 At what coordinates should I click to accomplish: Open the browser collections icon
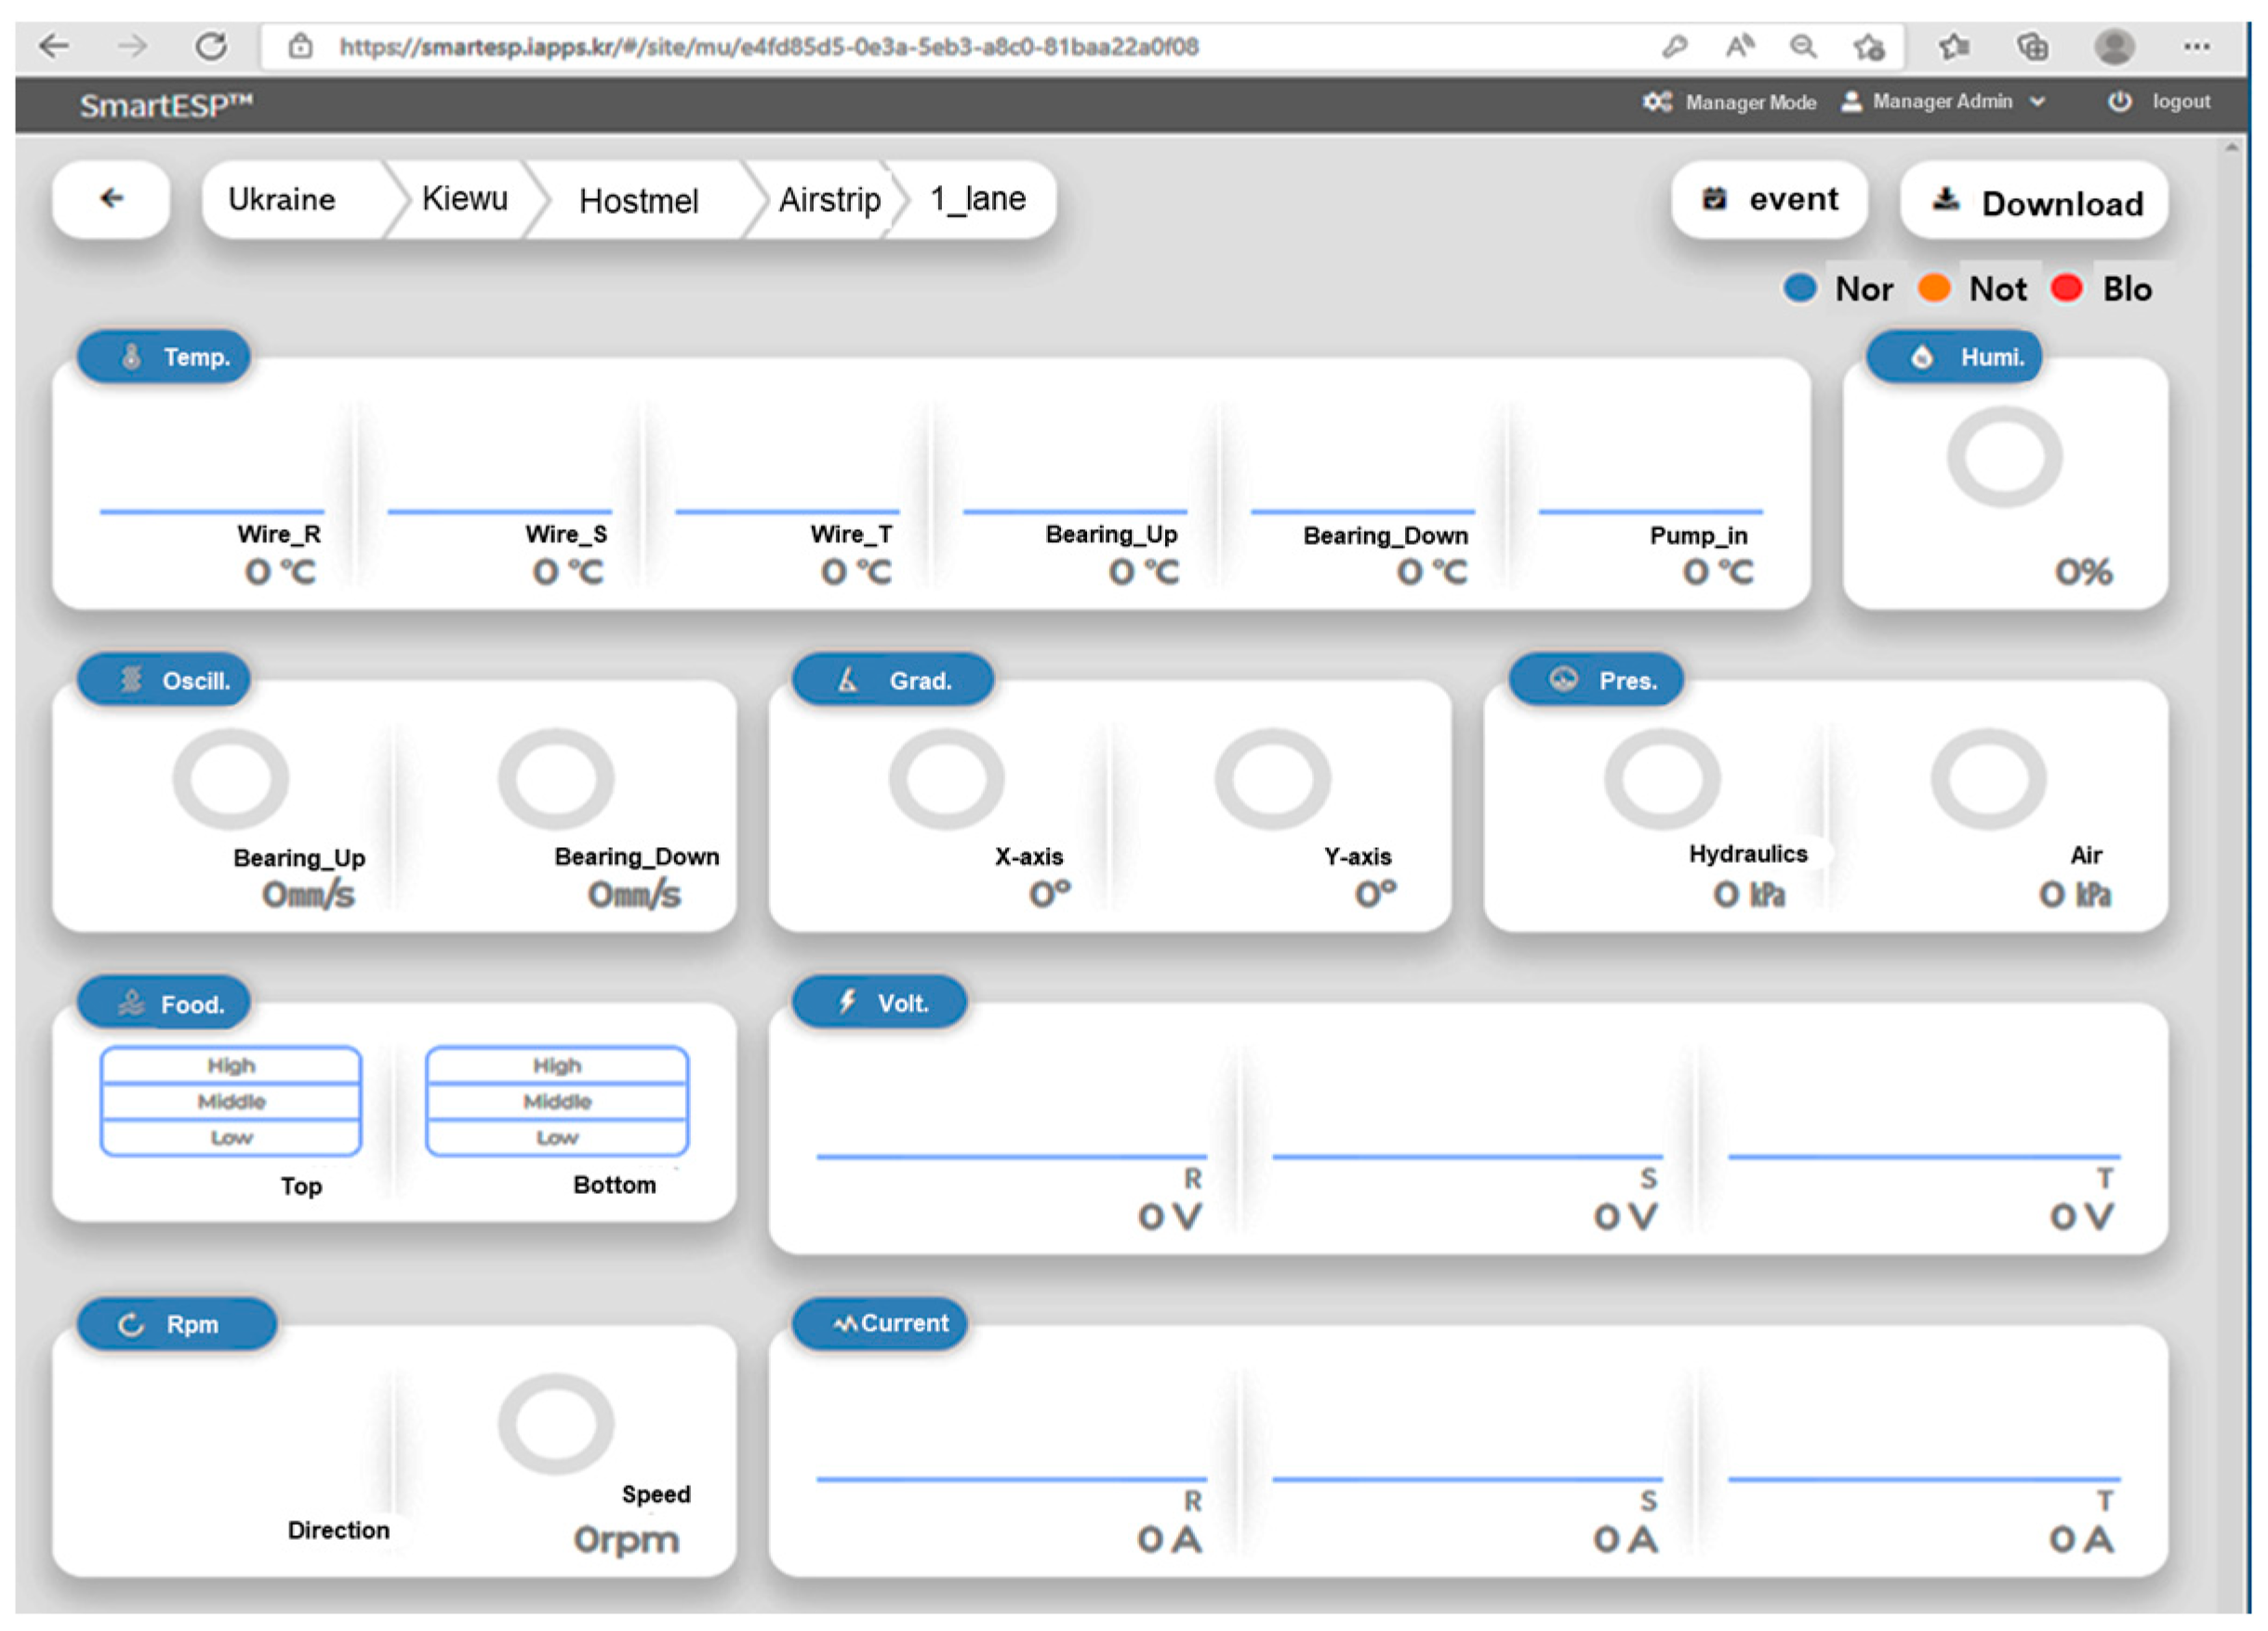tap(2032, 46)
